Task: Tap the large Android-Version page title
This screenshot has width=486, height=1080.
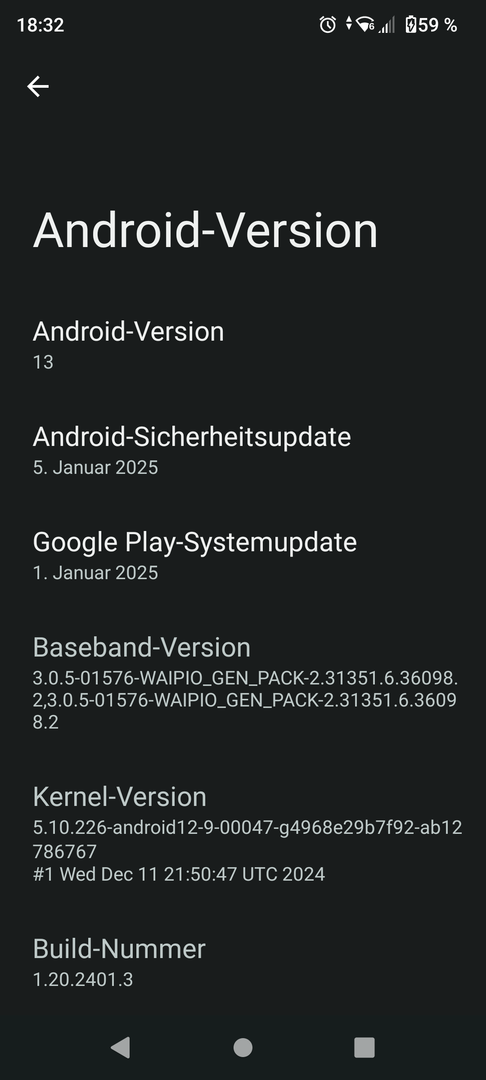Action: coord(205,230)
